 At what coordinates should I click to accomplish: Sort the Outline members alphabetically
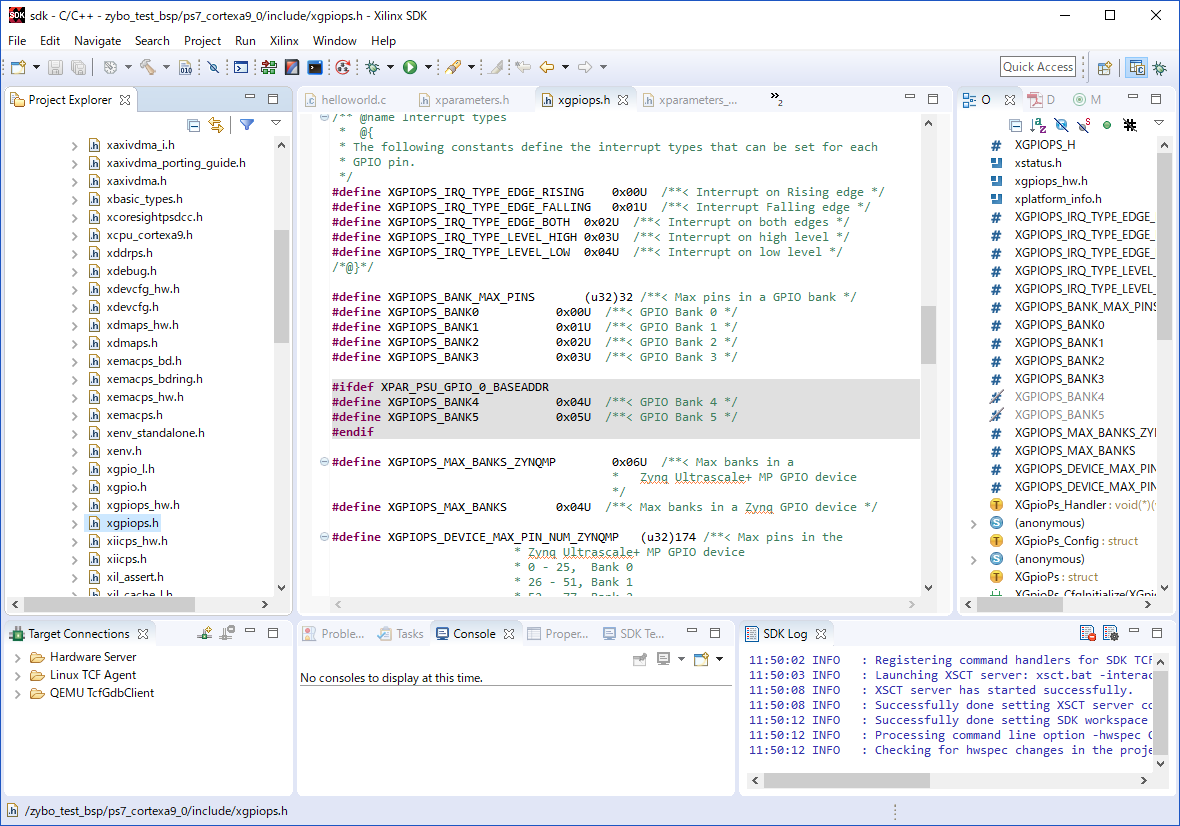[1038, 124]
